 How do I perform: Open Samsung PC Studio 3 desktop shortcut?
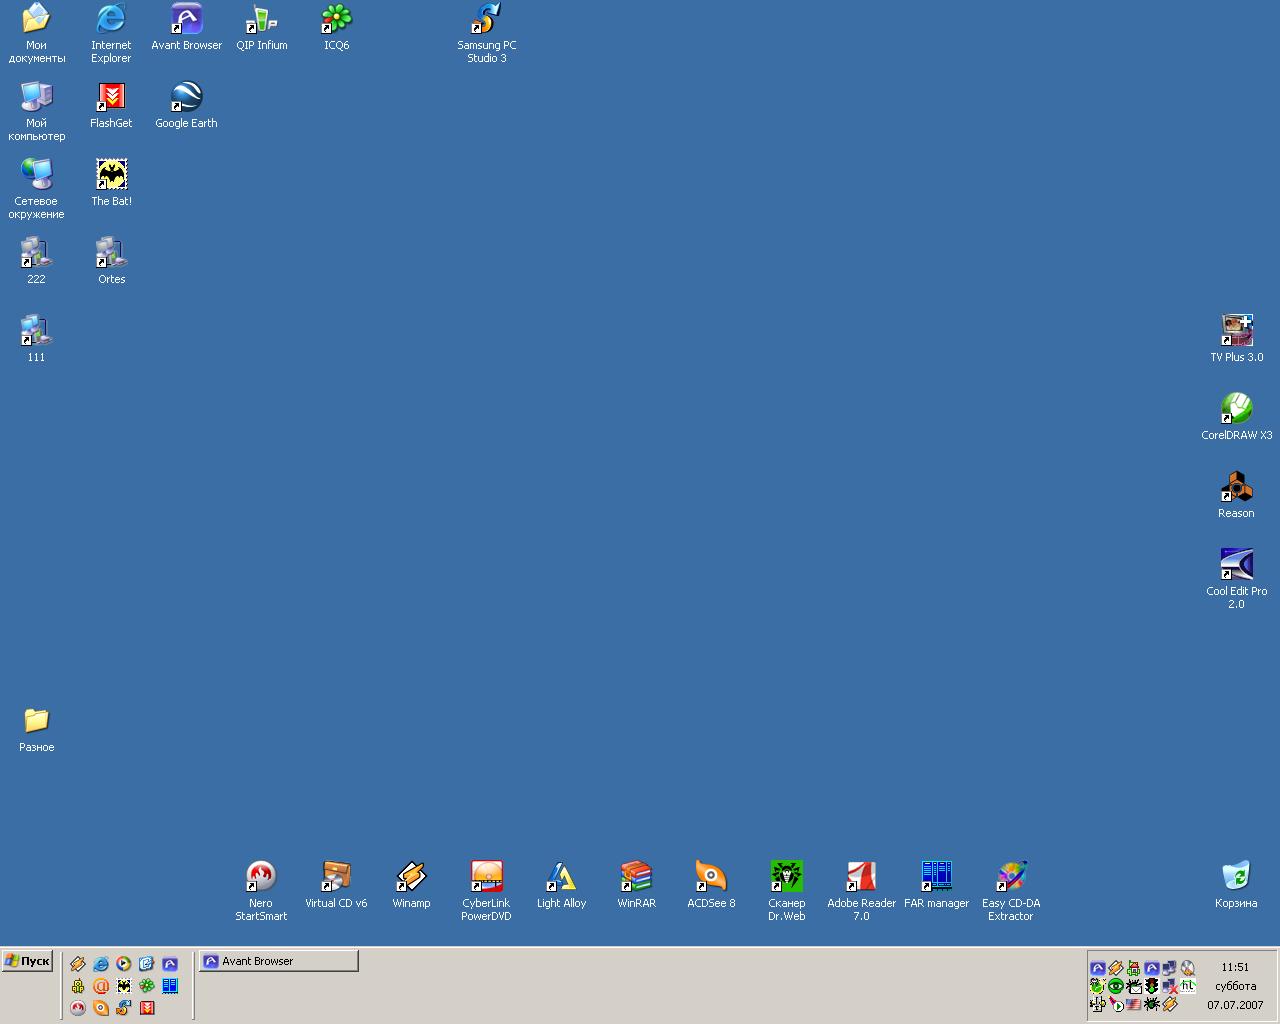[x=486, y=33]
